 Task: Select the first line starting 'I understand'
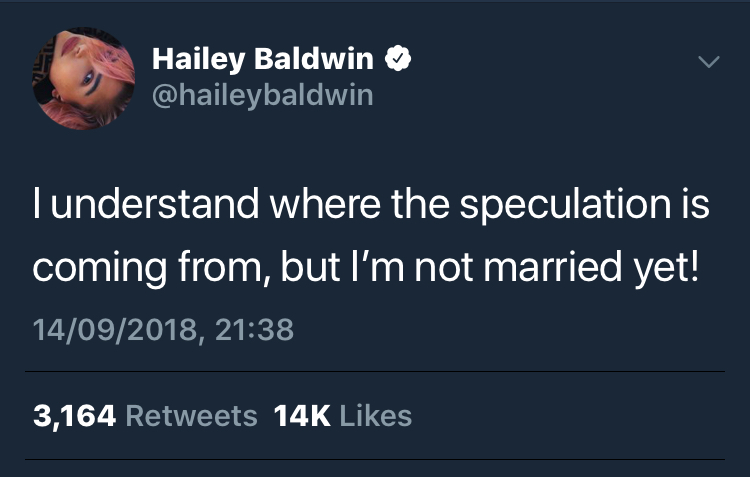(x=371, y=205)
